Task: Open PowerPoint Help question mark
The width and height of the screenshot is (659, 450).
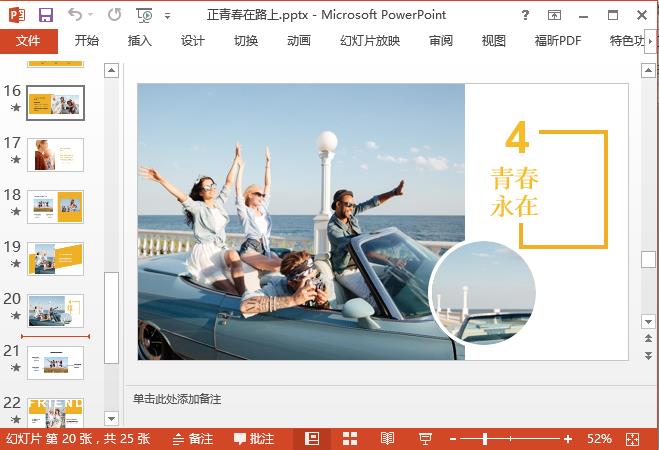Action: point(526,15)
